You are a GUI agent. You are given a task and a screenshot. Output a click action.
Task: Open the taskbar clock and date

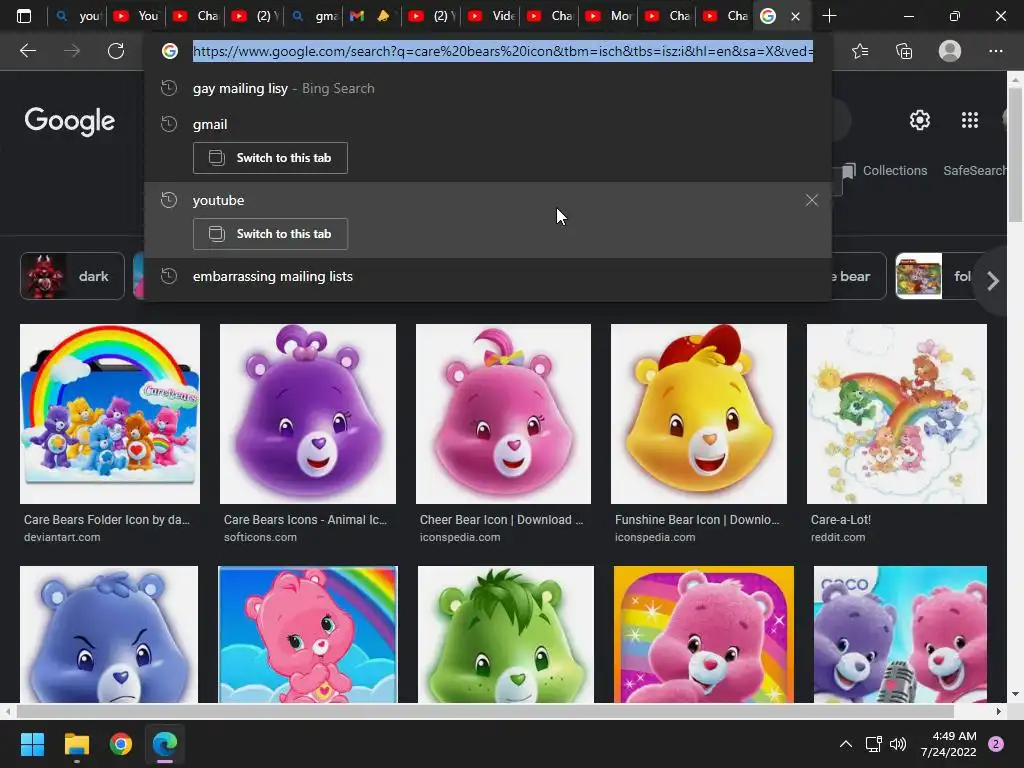(x=948, y=744)
